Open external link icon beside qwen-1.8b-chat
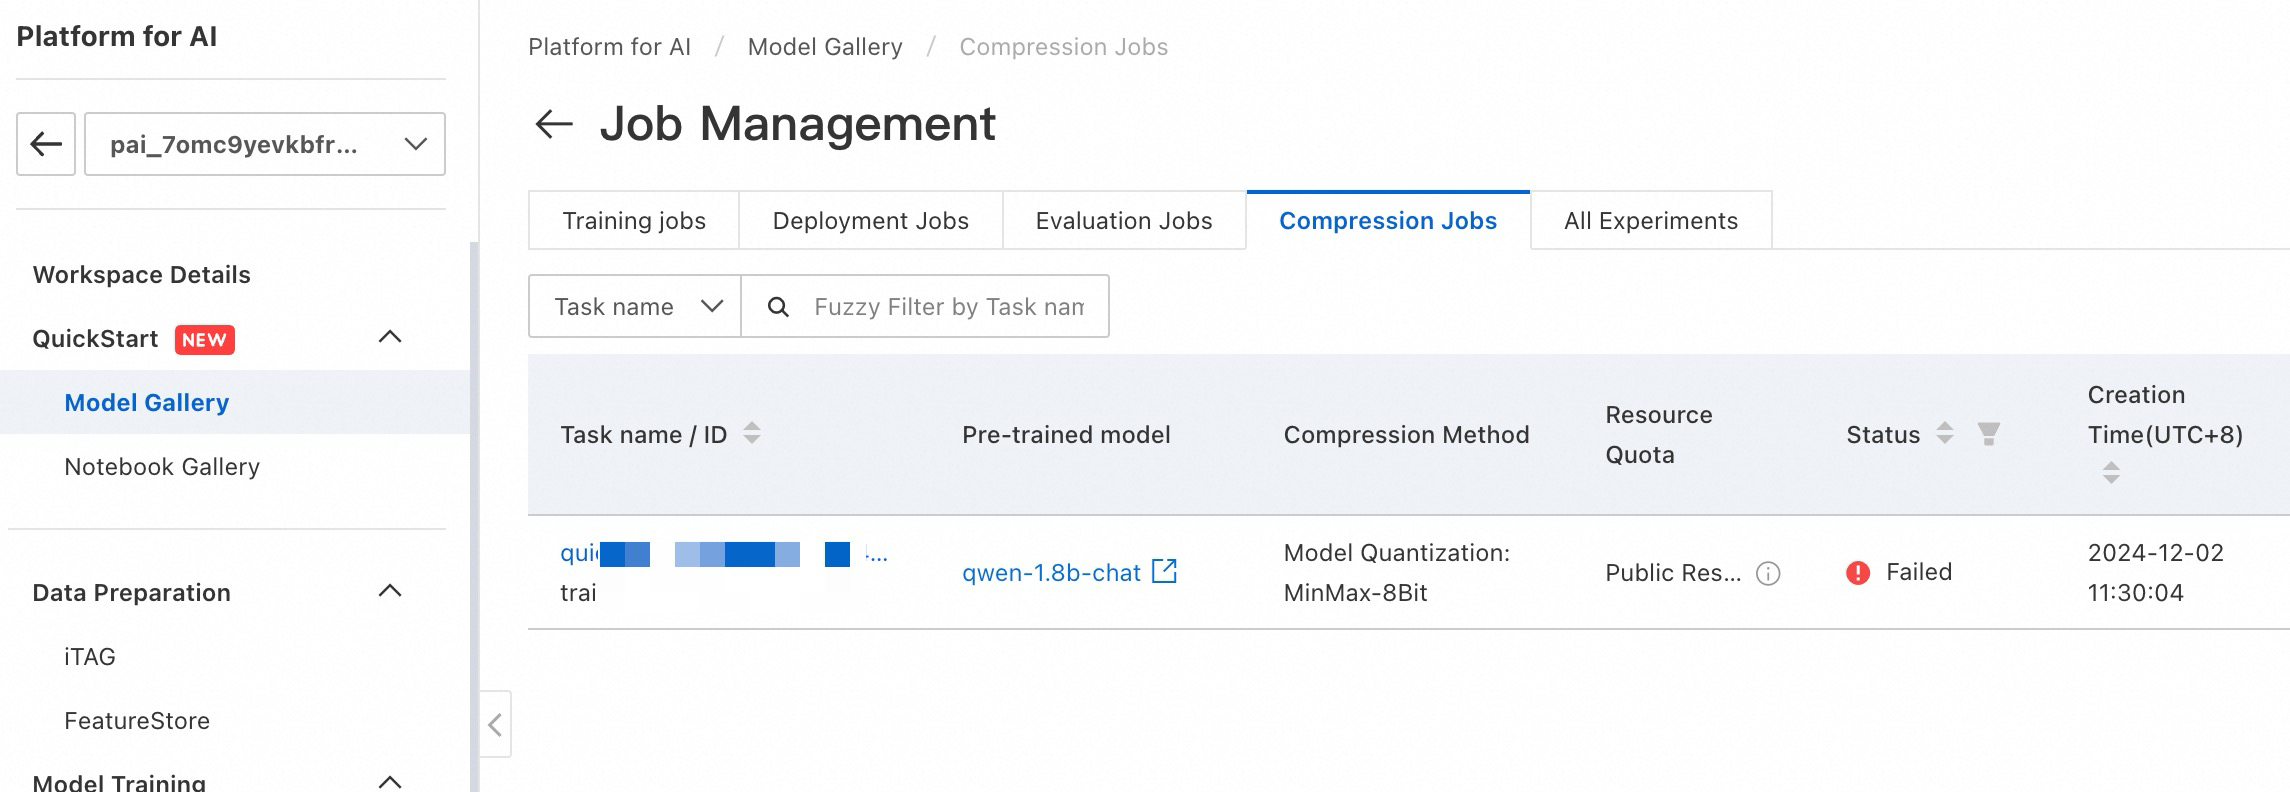 click(1165, 571)
